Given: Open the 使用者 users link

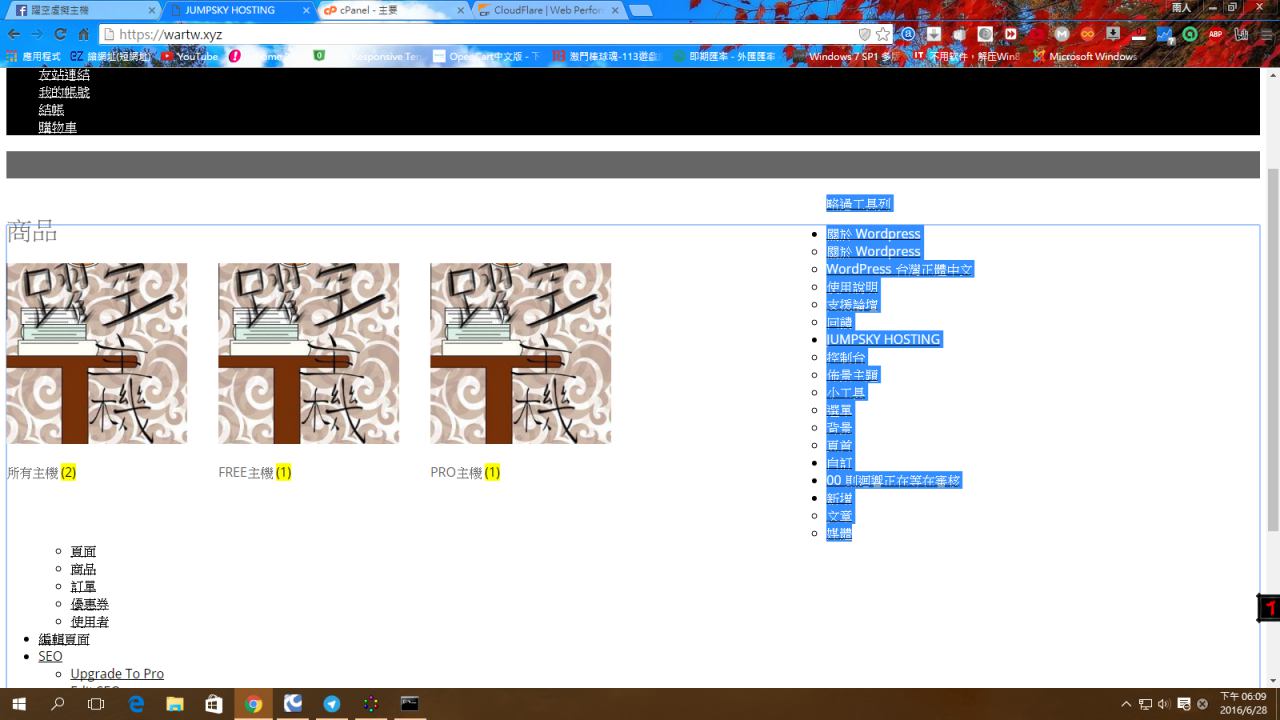Looking at the screenshot, I should pos(90,622).
